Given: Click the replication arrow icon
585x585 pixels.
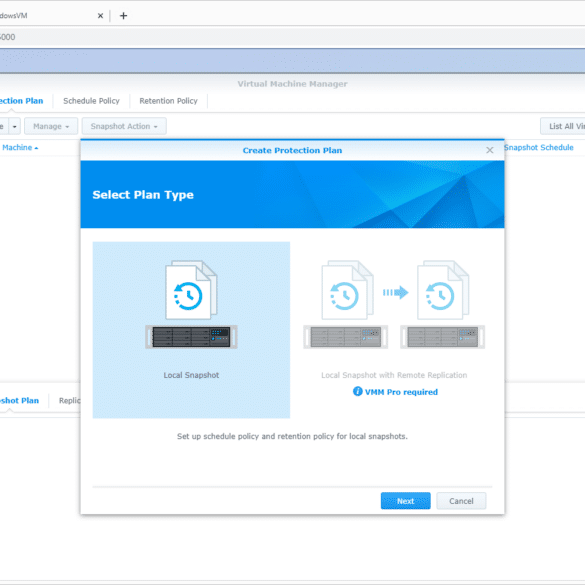Looking at the screenshot, I should point(395,292).
